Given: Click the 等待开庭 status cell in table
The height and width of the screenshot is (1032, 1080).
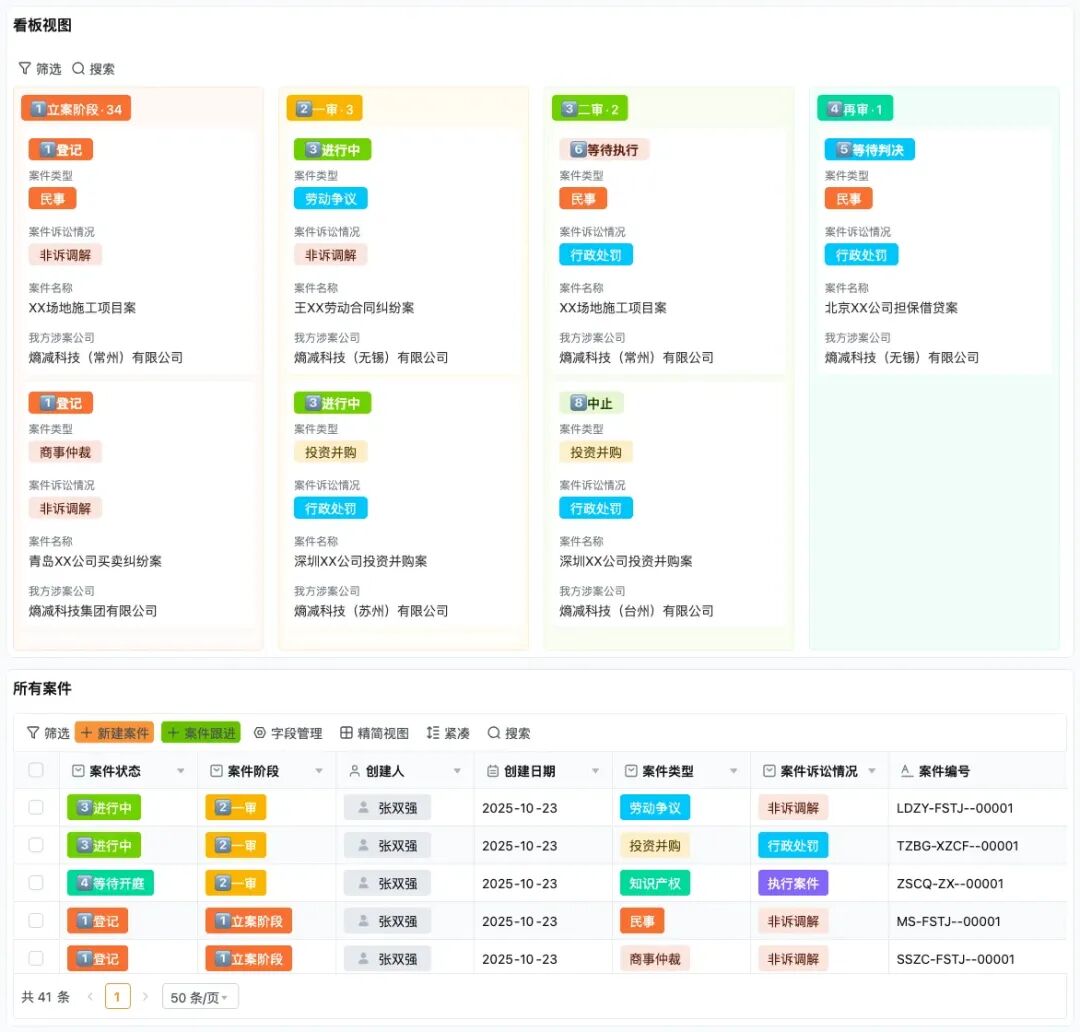Looking at the screenshot, I should pyautogui.click(x=110, y=883).
